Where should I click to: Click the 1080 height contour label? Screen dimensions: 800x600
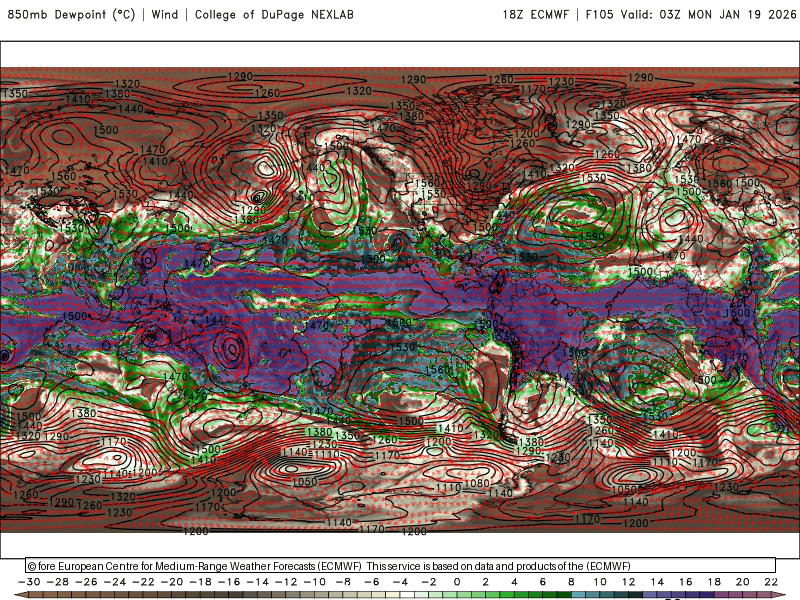tap(478, 483)
